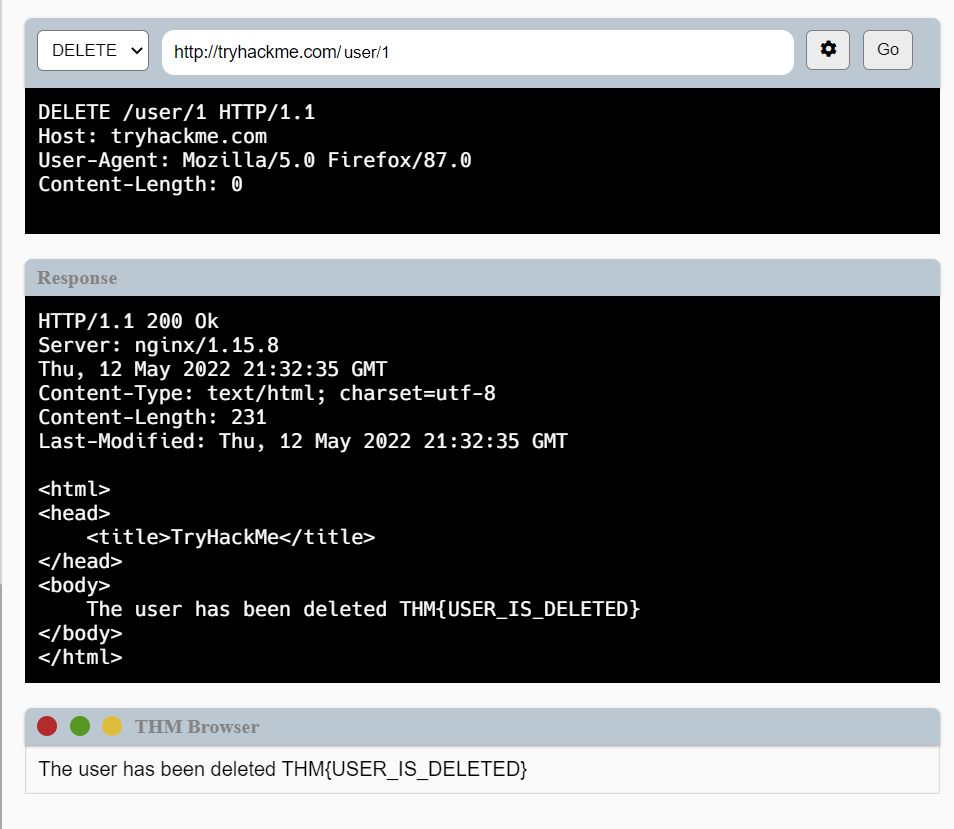The height and width of the screenshot is (829, 954).
Task: Click the THM Browser title label
Action: pos(197,727)
